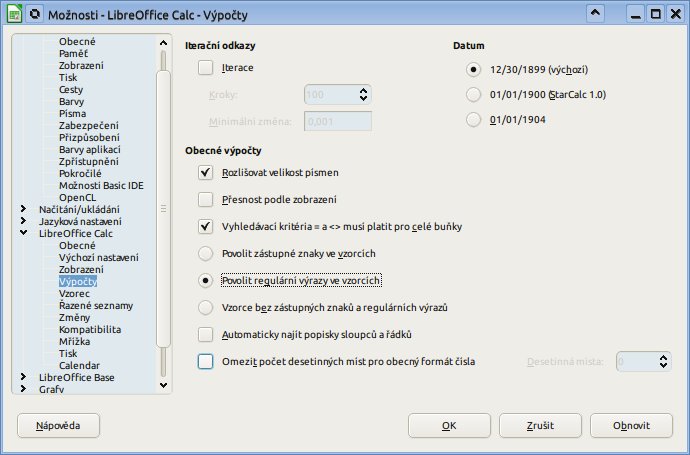Enable Omezit počet desetinných míst checkbox

click(x=206, y=361)
